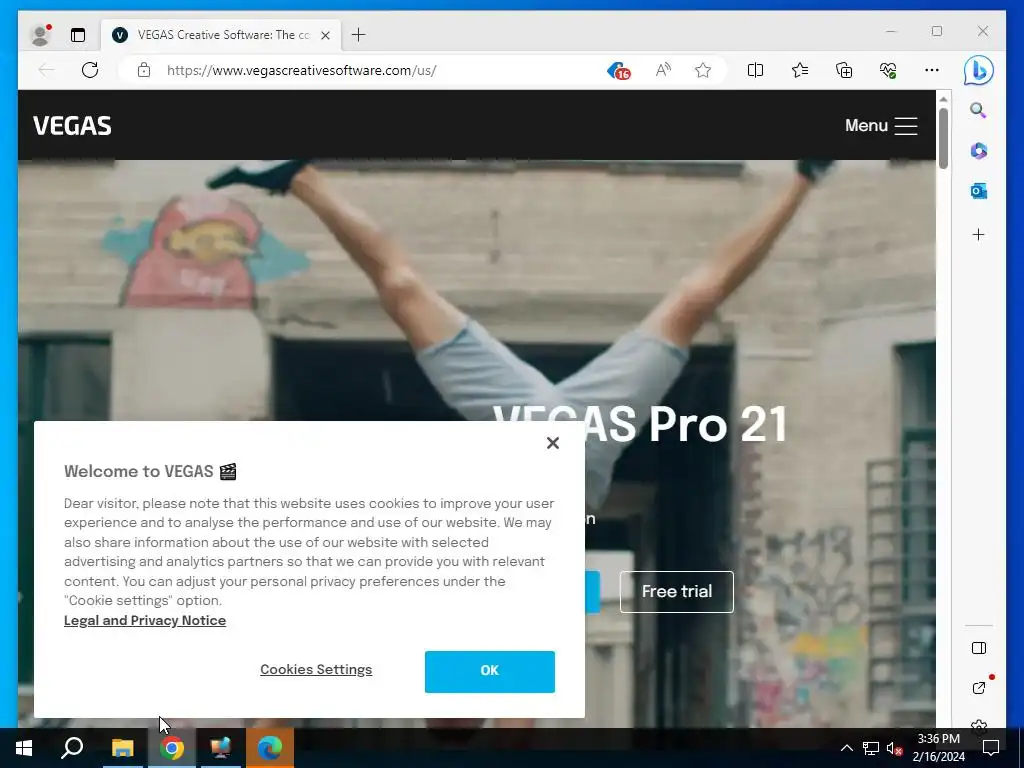Open Browser essentials heart icon
The height and width of the screenshot is (768, 1024).
[x=888, y=71]
